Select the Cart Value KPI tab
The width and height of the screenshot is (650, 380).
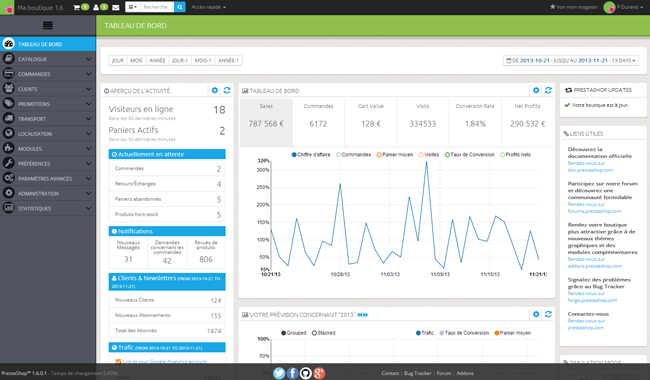(x=371, y=122)
